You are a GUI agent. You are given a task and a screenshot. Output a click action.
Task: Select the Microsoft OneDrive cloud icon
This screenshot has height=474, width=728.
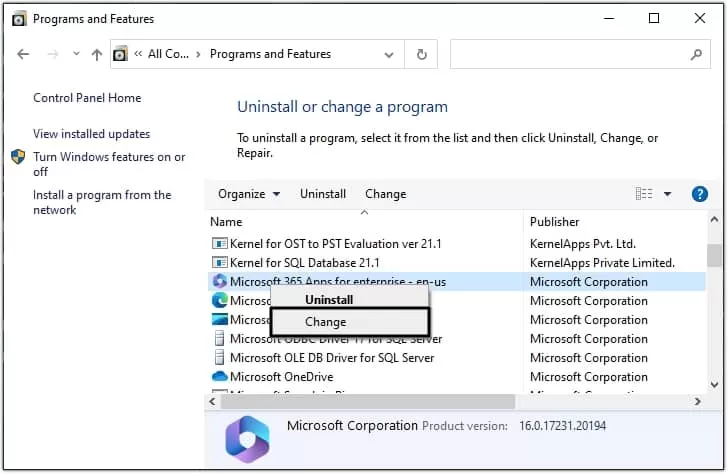(220, 377)
